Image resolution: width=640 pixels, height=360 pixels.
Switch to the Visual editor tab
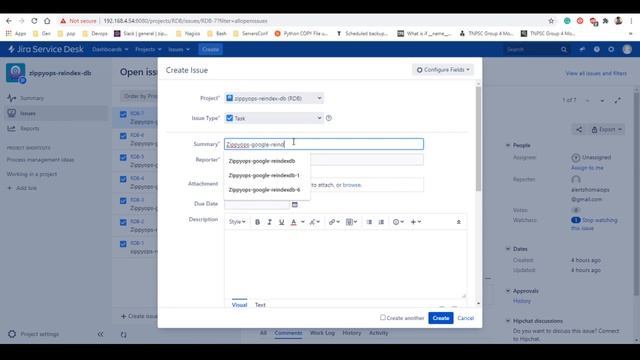[x=239, y=305]
